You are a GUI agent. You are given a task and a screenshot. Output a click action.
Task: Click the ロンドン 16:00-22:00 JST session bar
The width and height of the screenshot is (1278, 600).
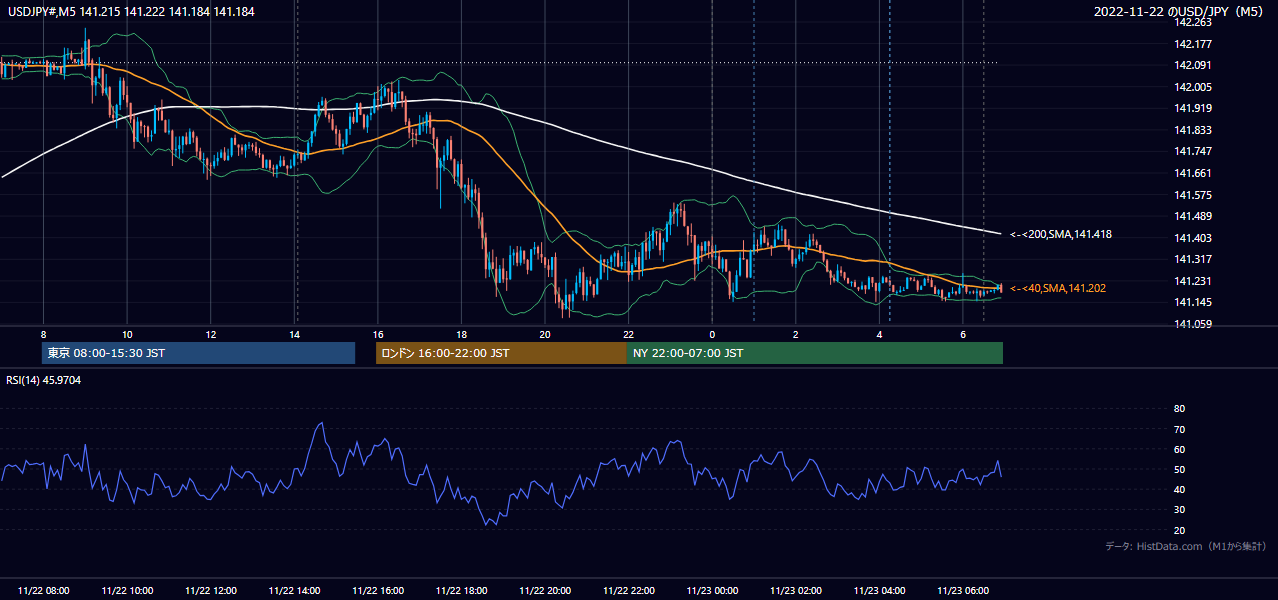pyautogui.click(x=501, y=353)
